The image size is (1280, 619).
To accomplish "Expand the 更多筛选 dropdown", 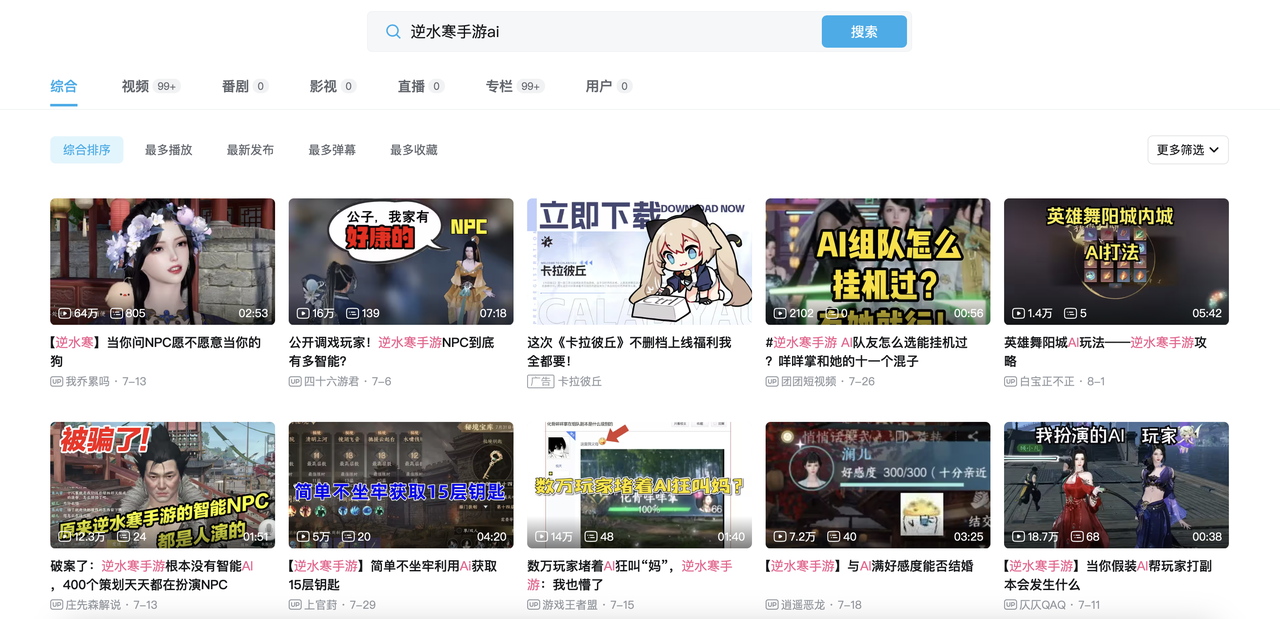I will point(1188,150).
